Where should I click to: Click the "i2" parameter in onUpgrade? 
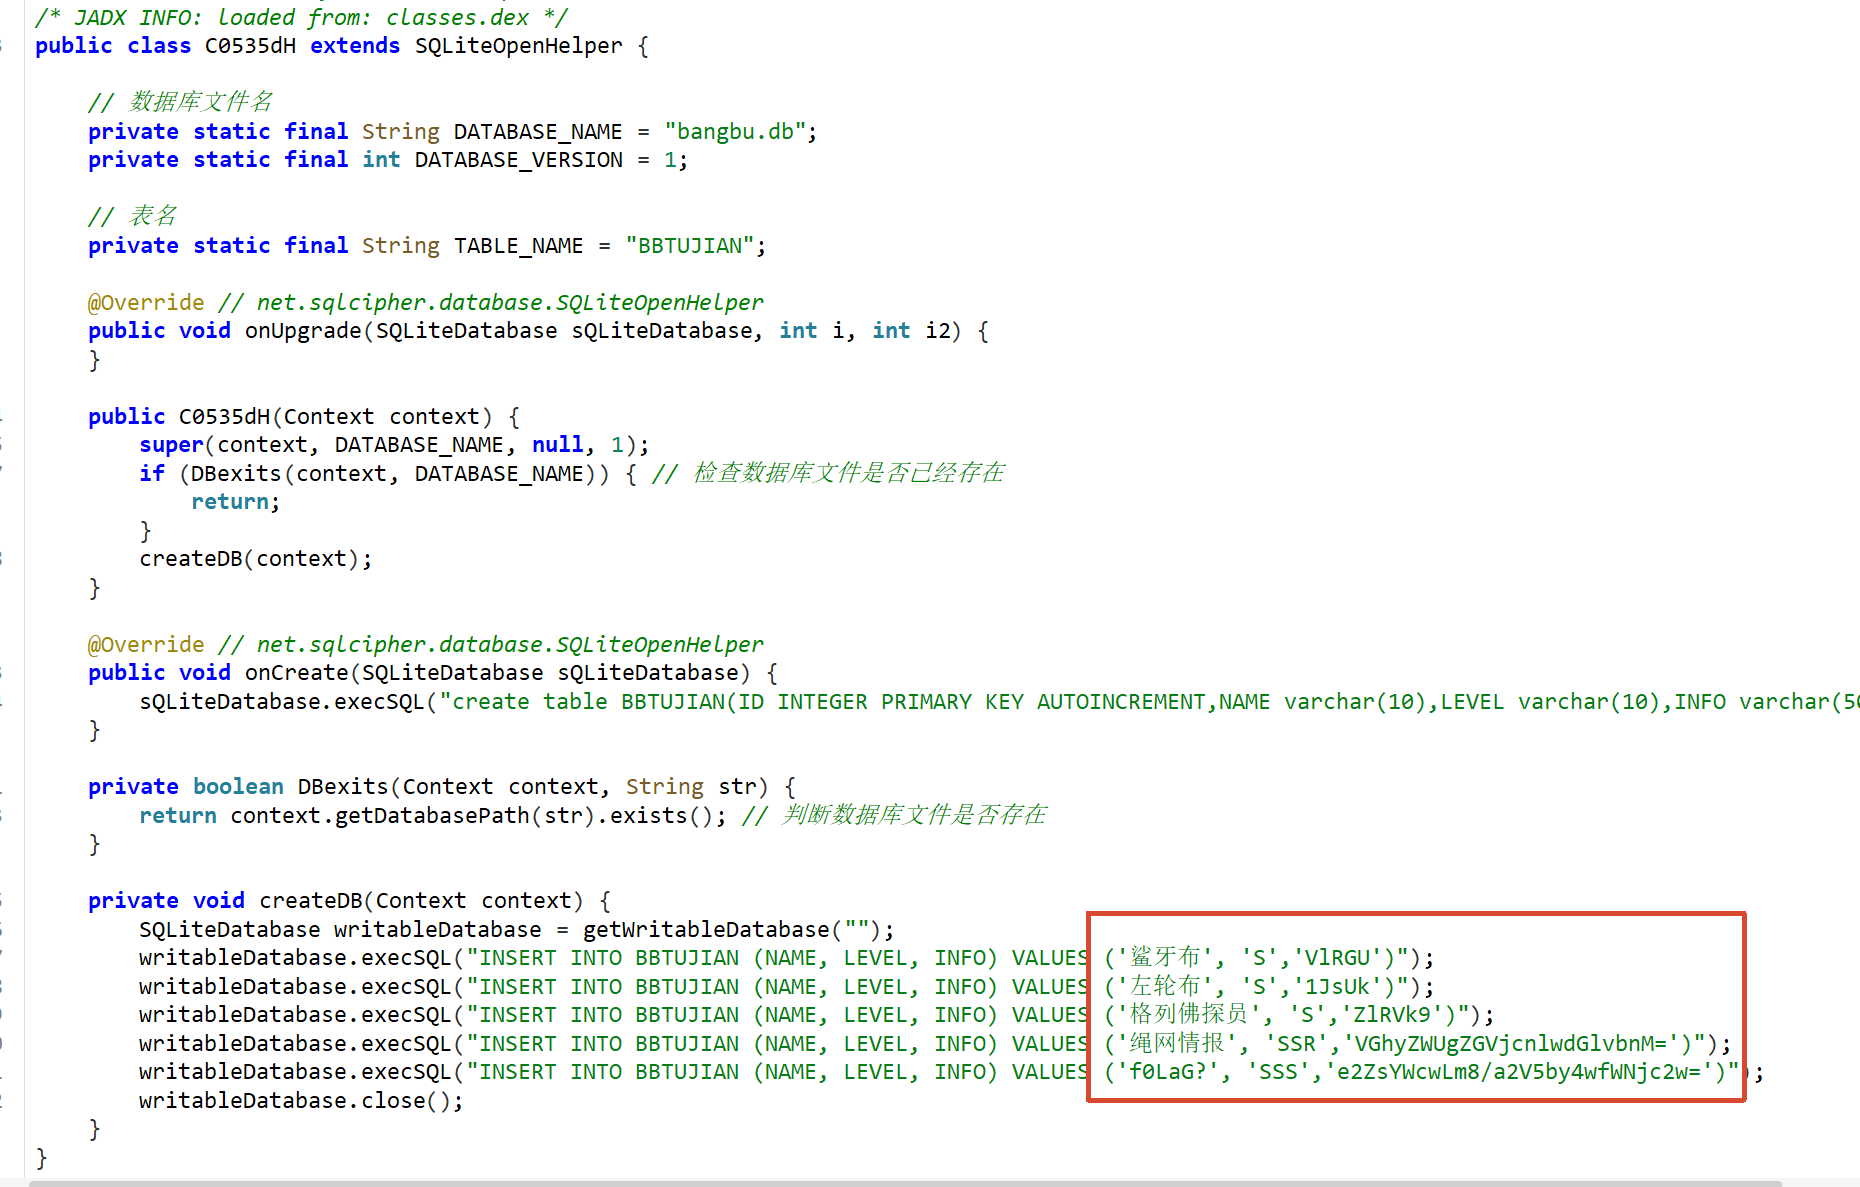938,331
